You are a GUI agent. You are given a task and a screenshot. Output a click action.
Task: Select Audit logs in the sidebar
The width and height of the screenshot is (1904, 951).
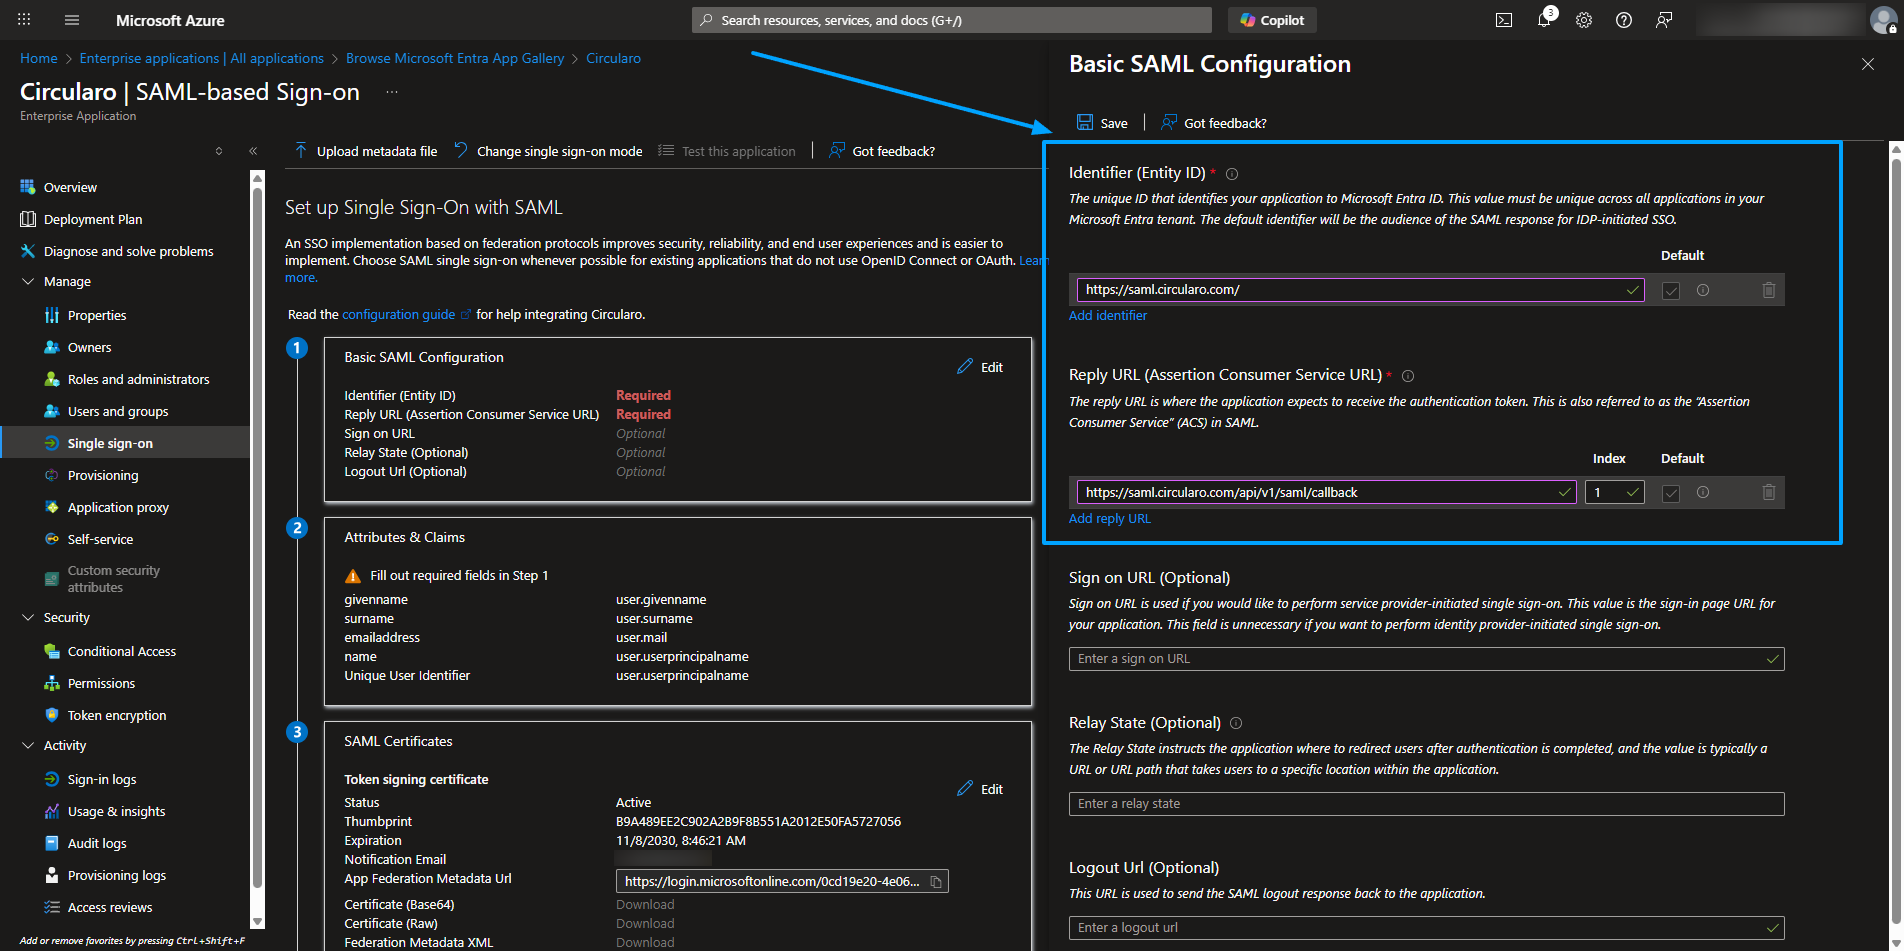pos(96,843)
